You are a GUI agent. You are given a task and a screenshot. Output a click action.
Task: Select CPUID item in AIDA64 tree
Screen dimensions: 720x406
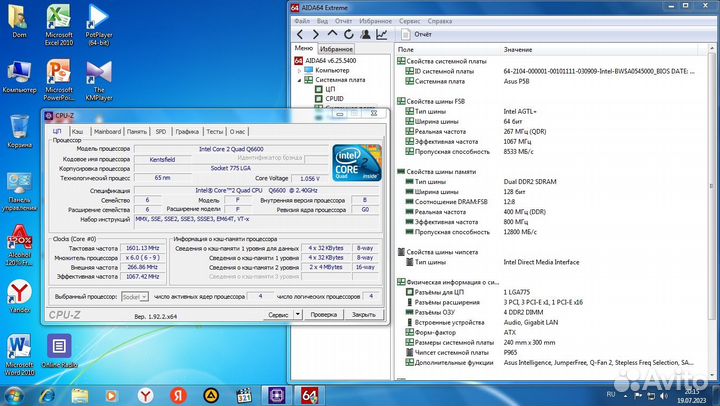[329, 98]
